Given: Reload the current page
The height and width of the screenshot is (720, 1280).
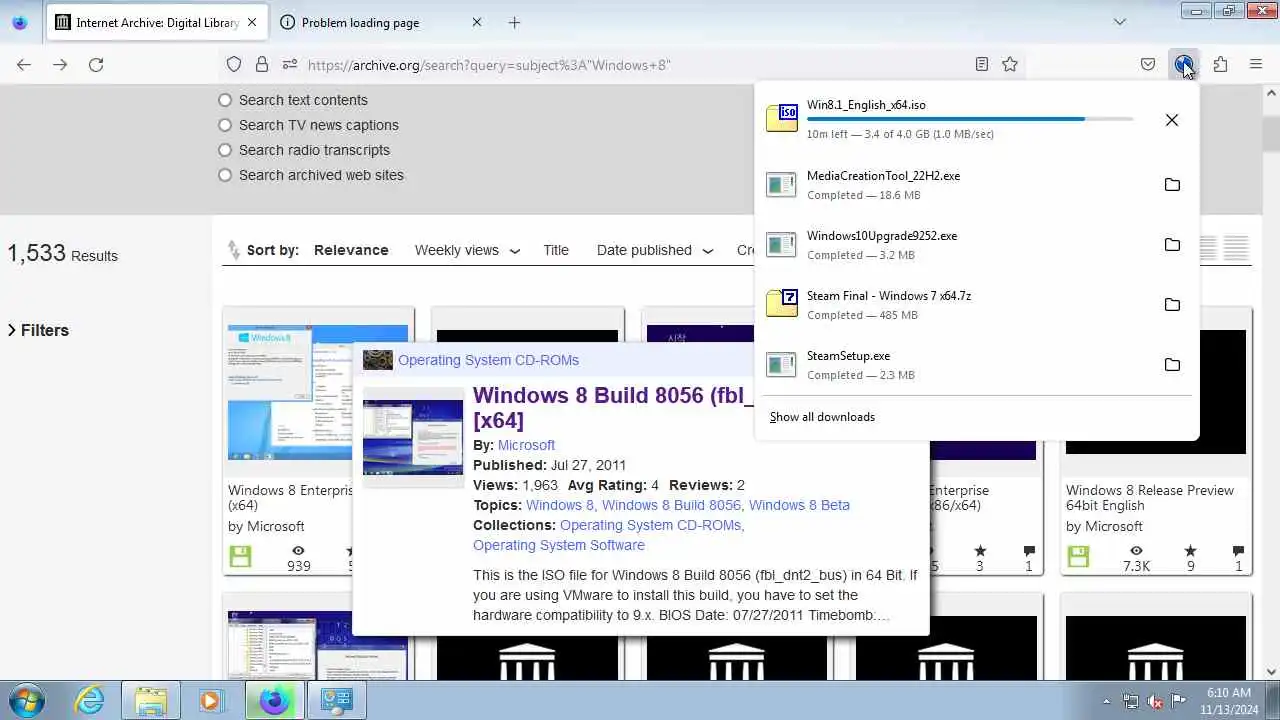Looking at the screenshot, I should click(x=96, y=64).
